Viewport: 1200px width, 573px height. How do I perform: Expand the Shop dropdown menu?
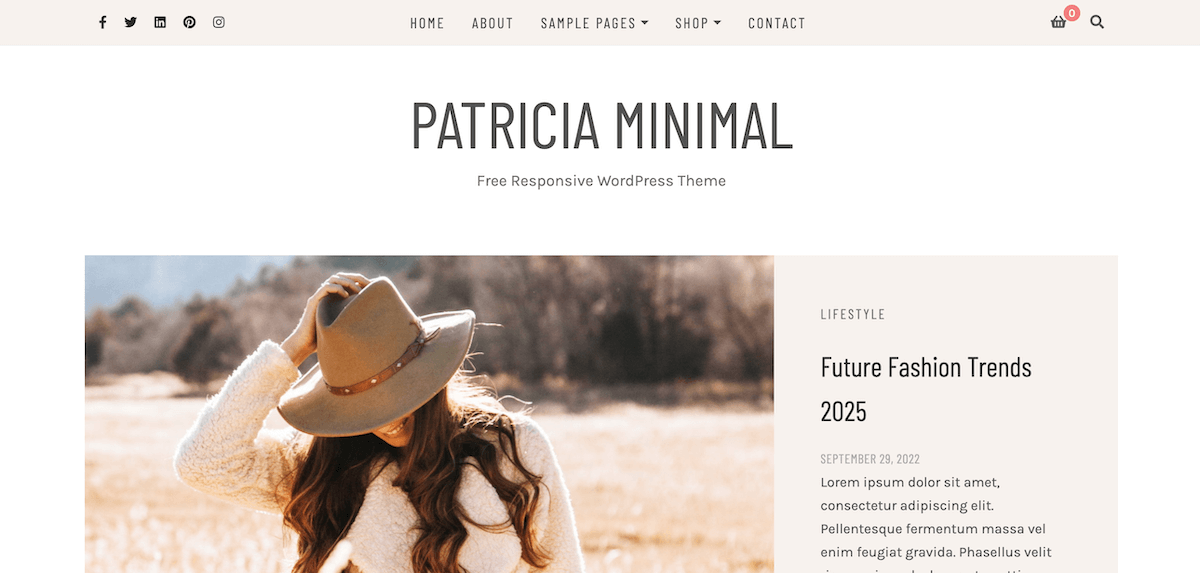point(698,23)
